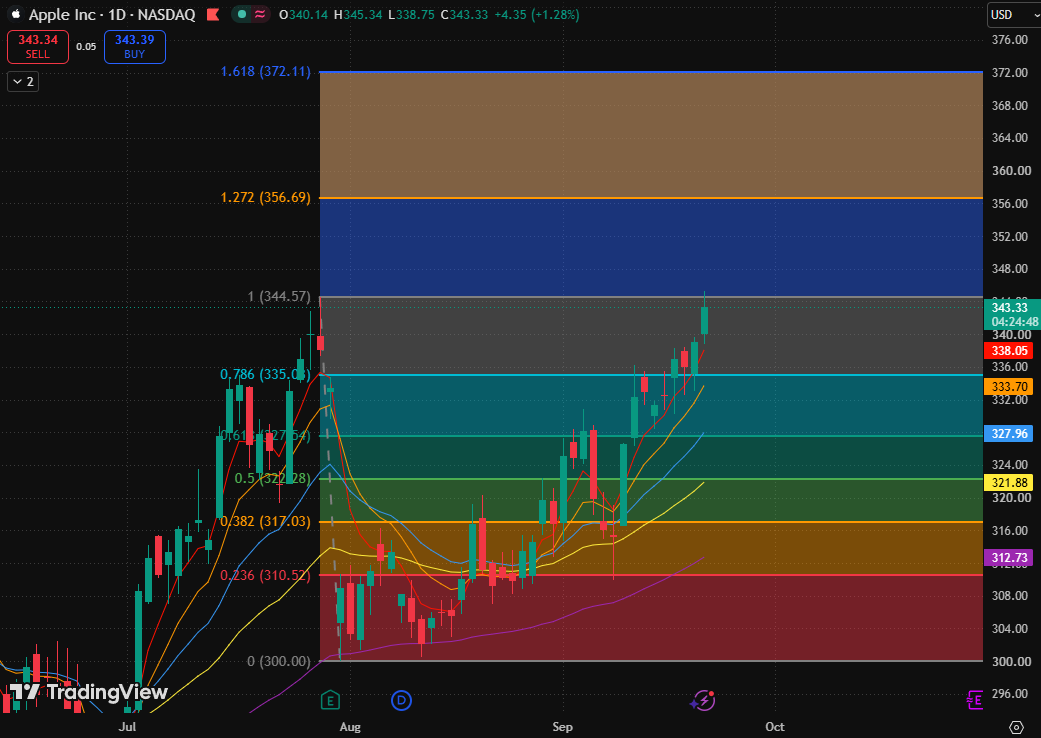The width and height of the screenshot is (1041, 738).
Task: Click the orange 333.70 price tag
Action: click(x=1009, y=386)
